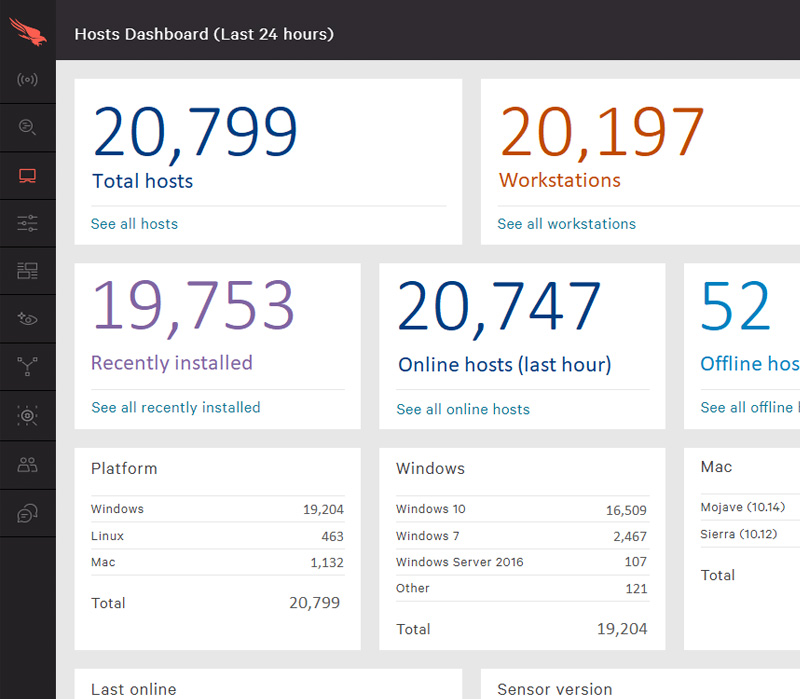Open the target crosshair icon in sidebar
The height and width of the screenshot is (699, 800).
pos(28,416)
